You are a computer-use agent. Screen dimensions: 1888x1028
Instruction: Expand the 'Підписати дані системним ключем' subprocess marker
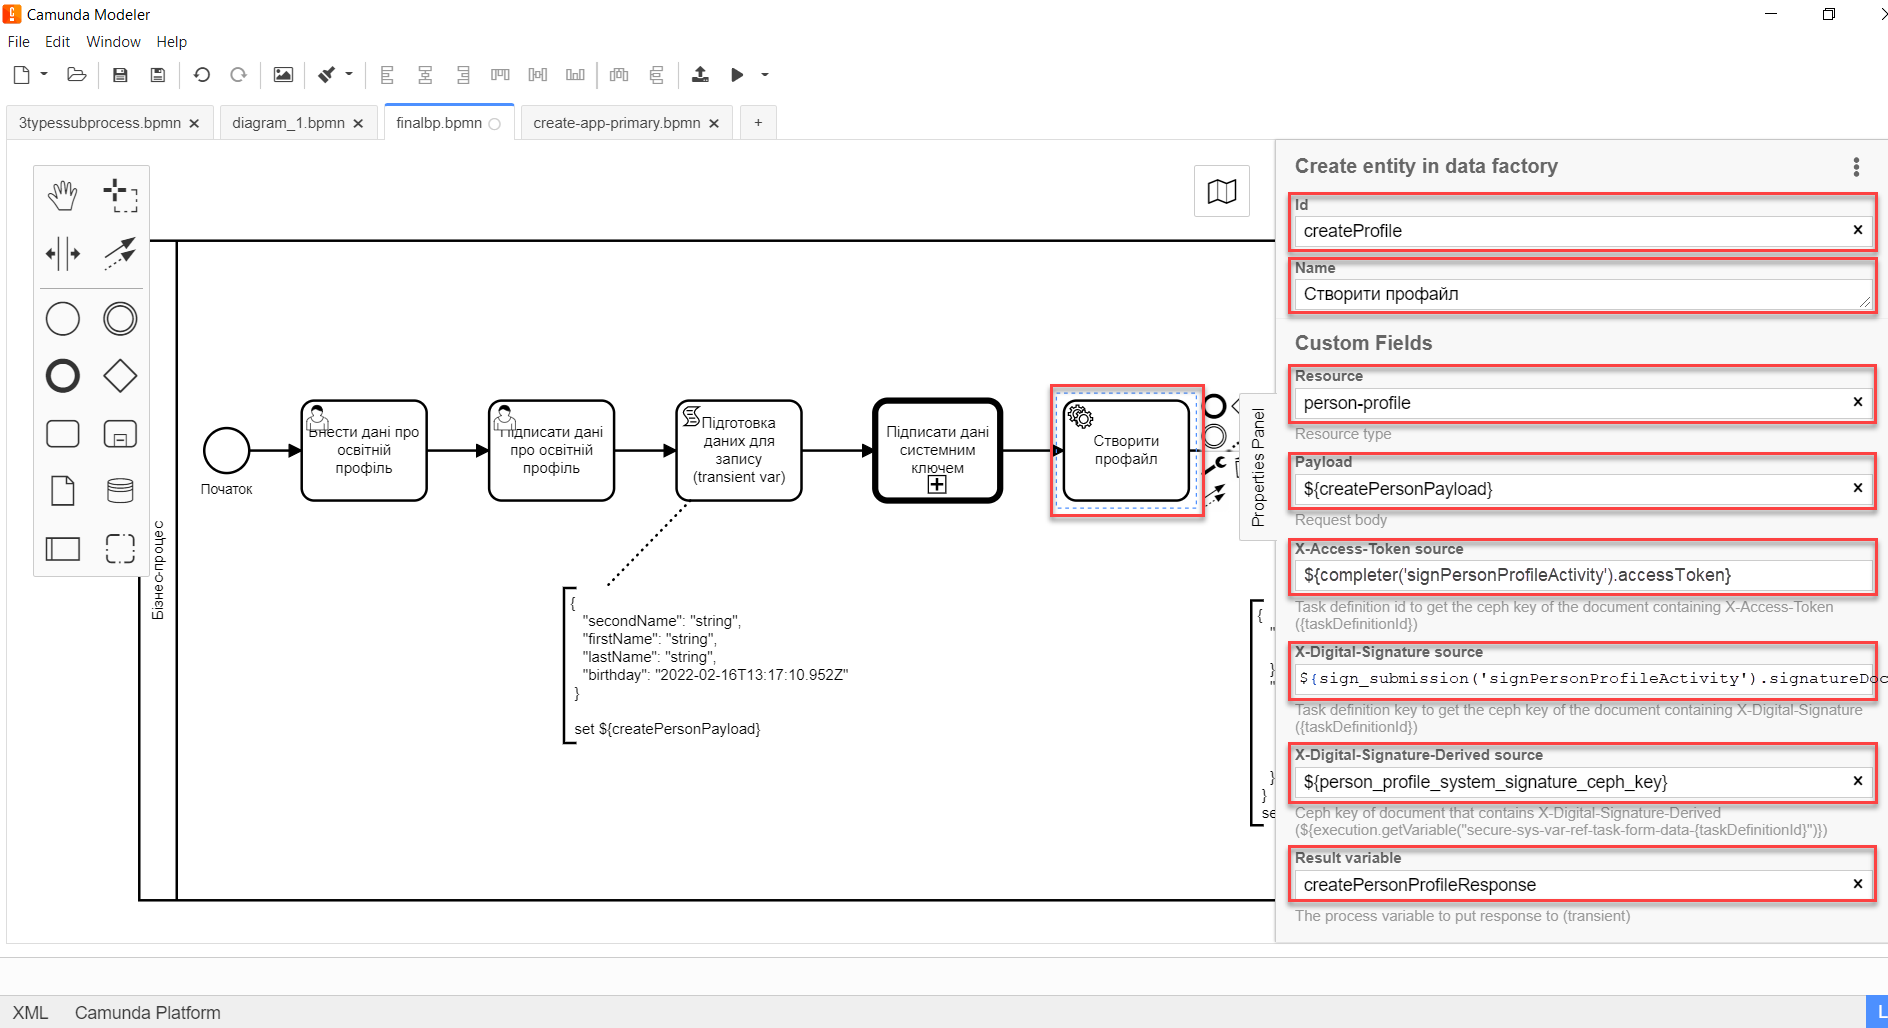937,485
